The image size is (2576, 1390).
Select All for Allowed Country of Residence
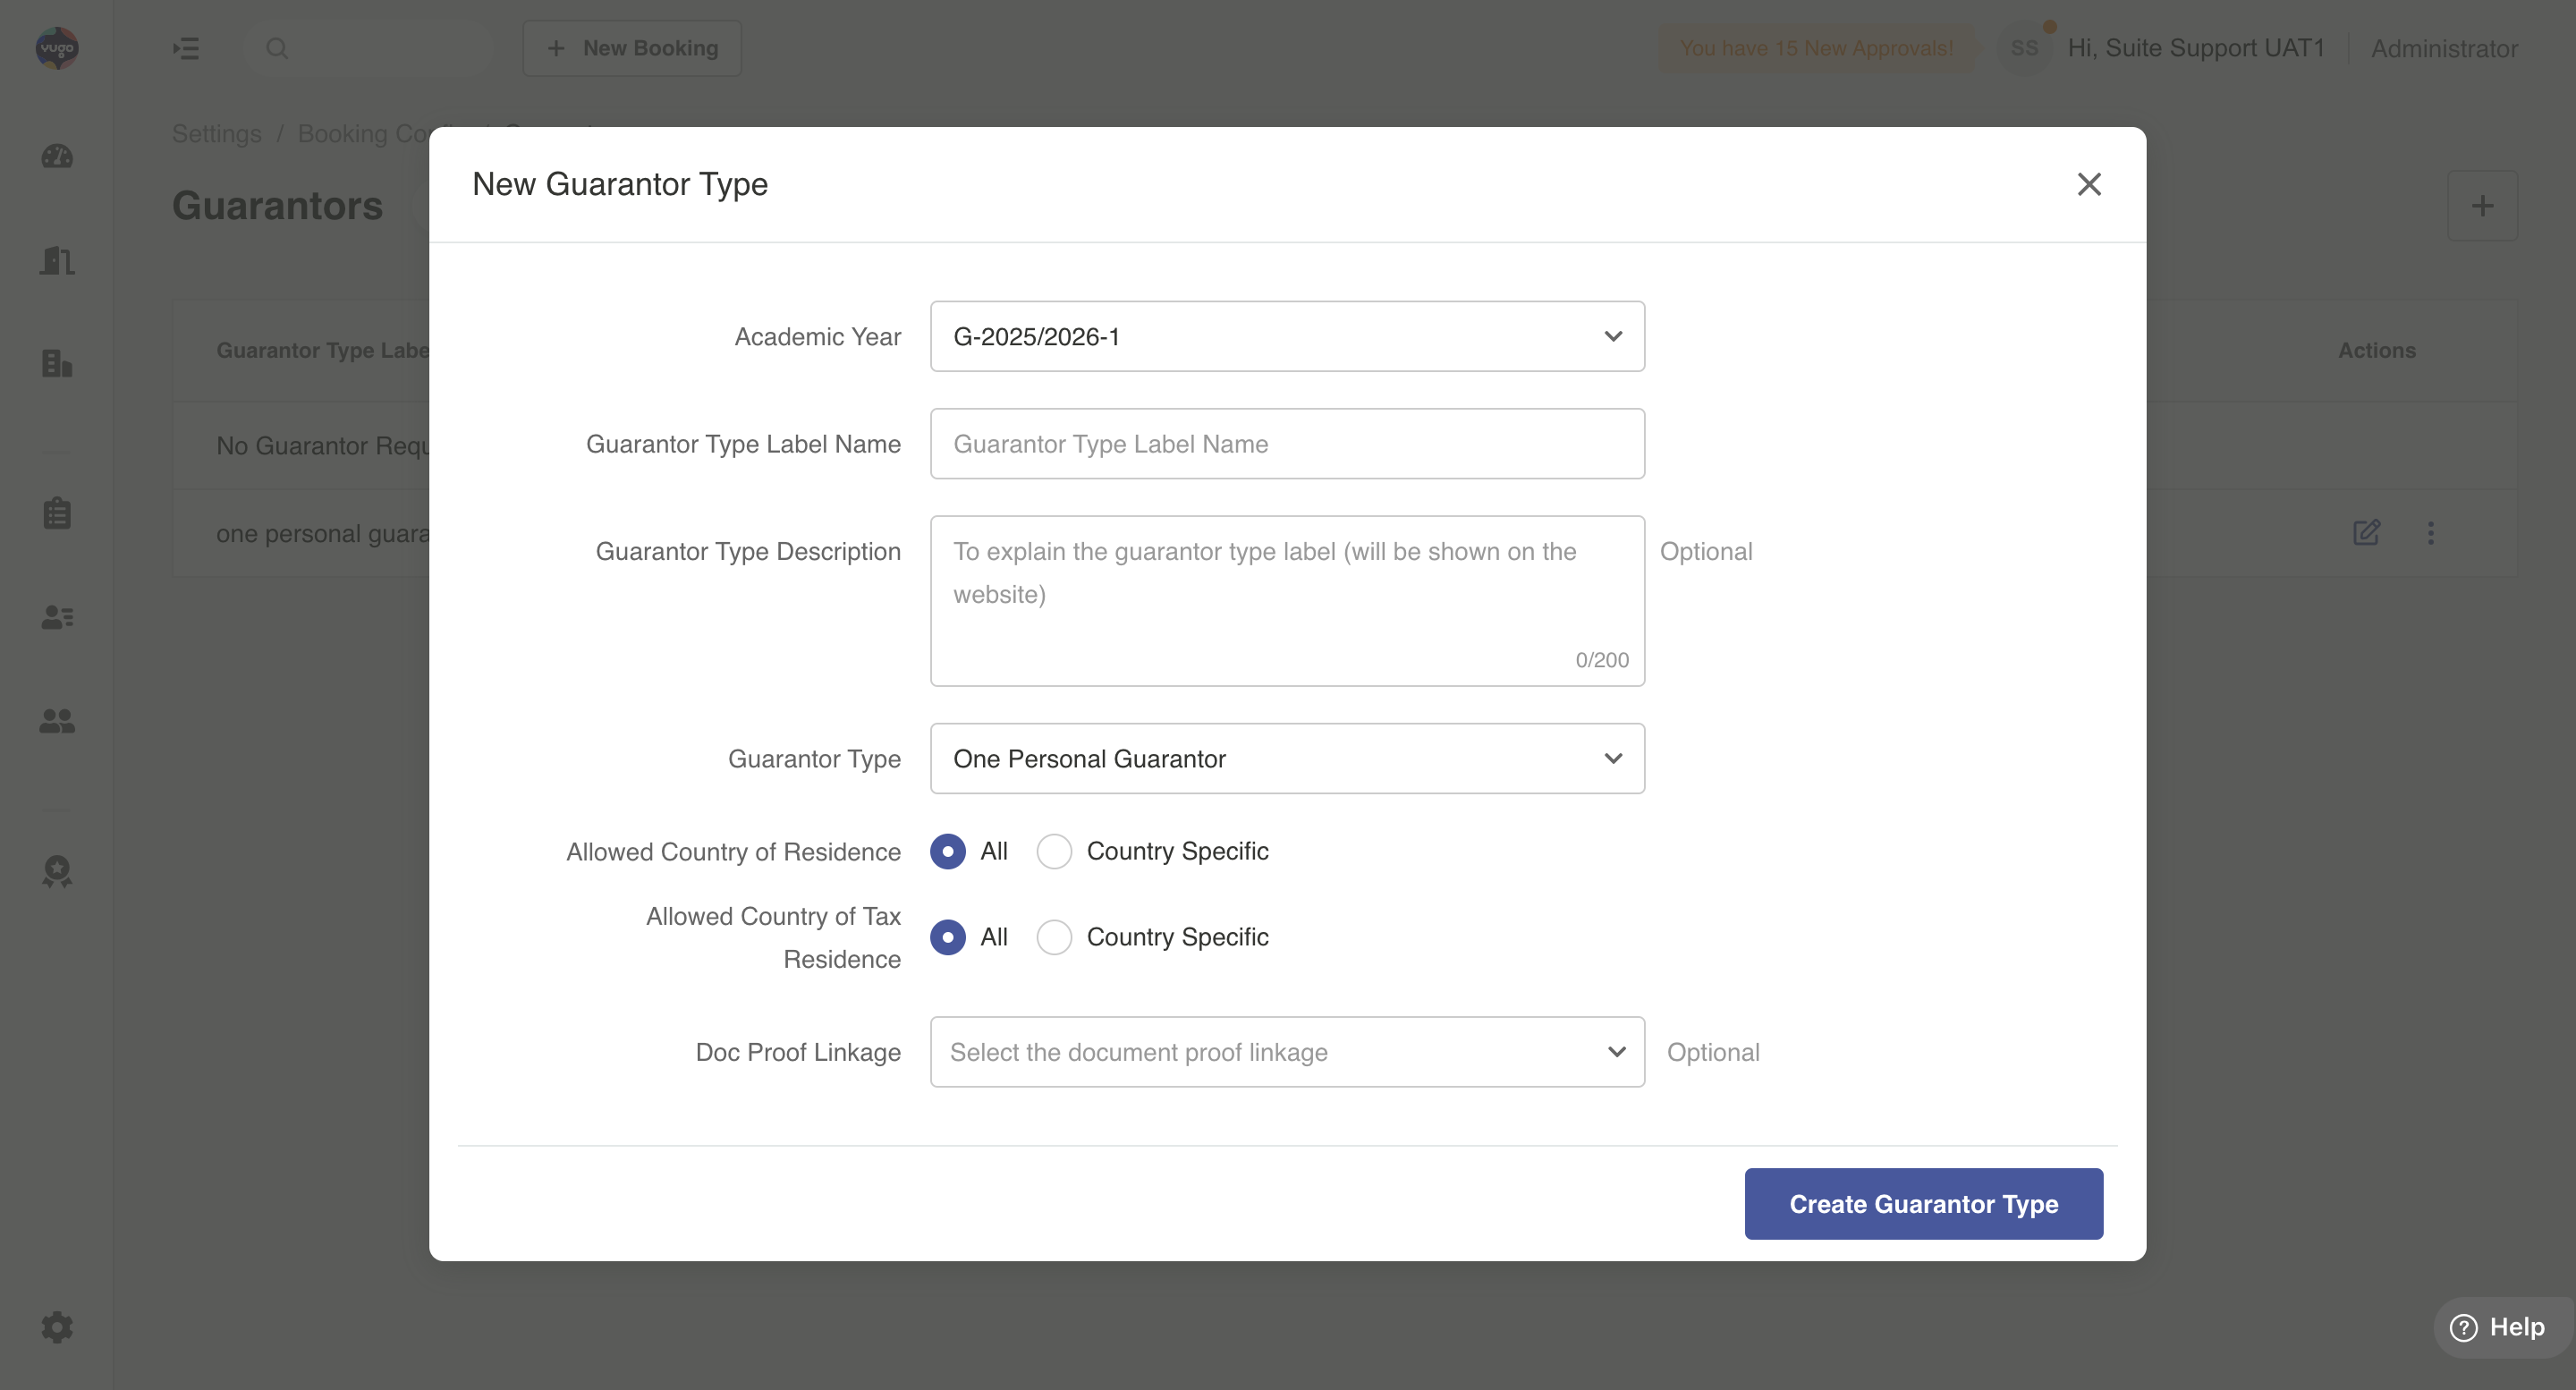point(947,851)
